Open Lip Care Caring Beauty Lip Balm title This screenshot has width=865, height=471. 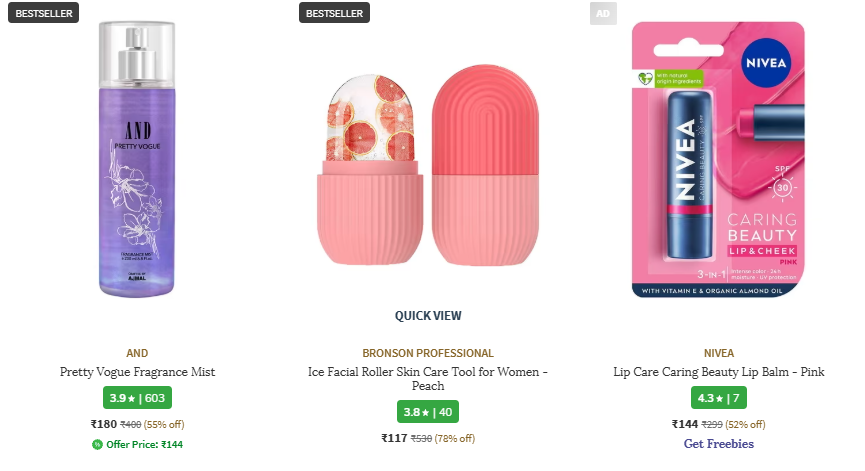coord(718,372)
